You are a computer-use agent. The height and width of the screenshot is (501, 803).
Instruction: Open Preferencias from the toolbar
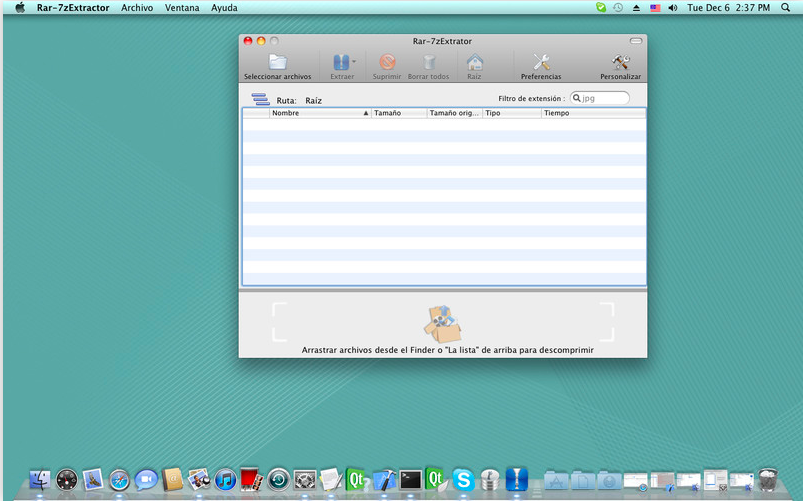[x=541, y=62]
